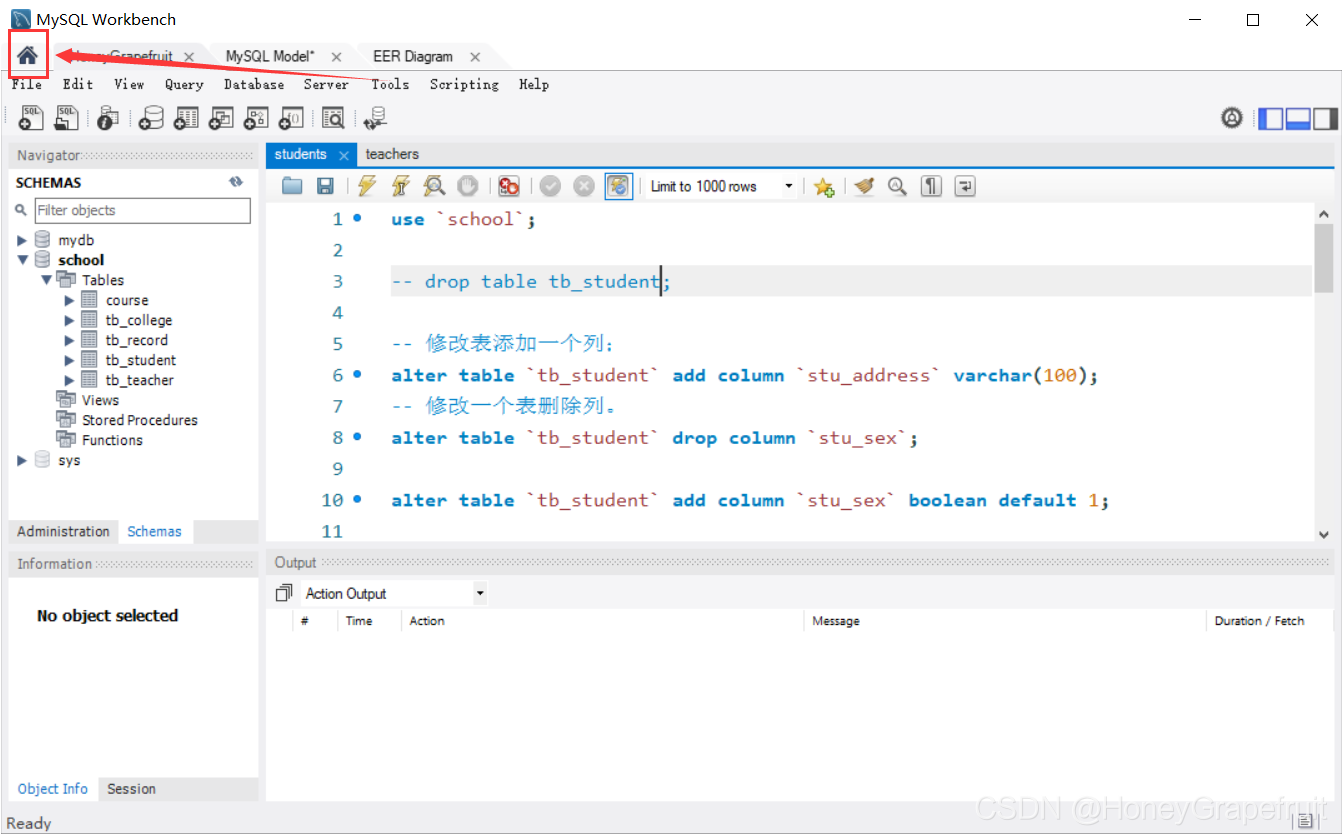1343x835 pixels.
Task: Open the Query menu
Action: (x=184, y=84)
